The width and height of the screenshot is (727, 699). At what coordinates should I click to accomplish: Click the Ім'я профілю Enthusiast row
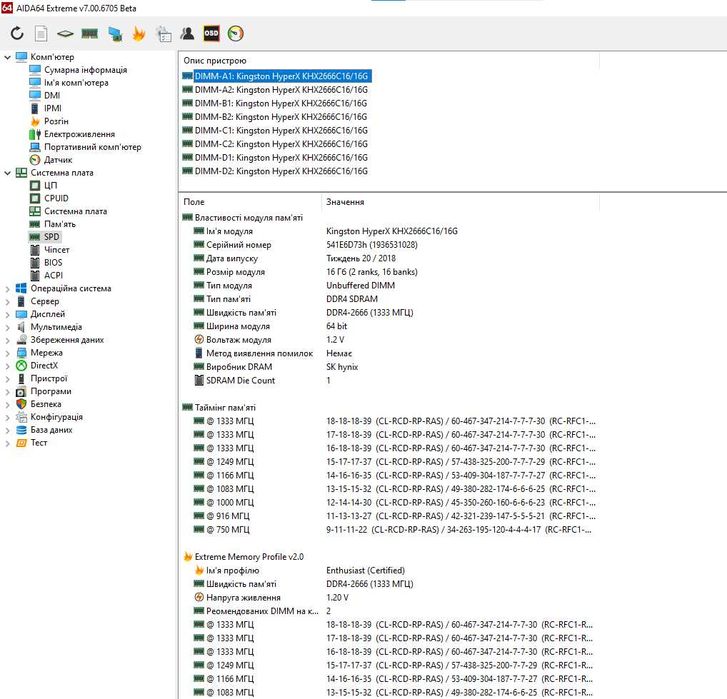389,570
